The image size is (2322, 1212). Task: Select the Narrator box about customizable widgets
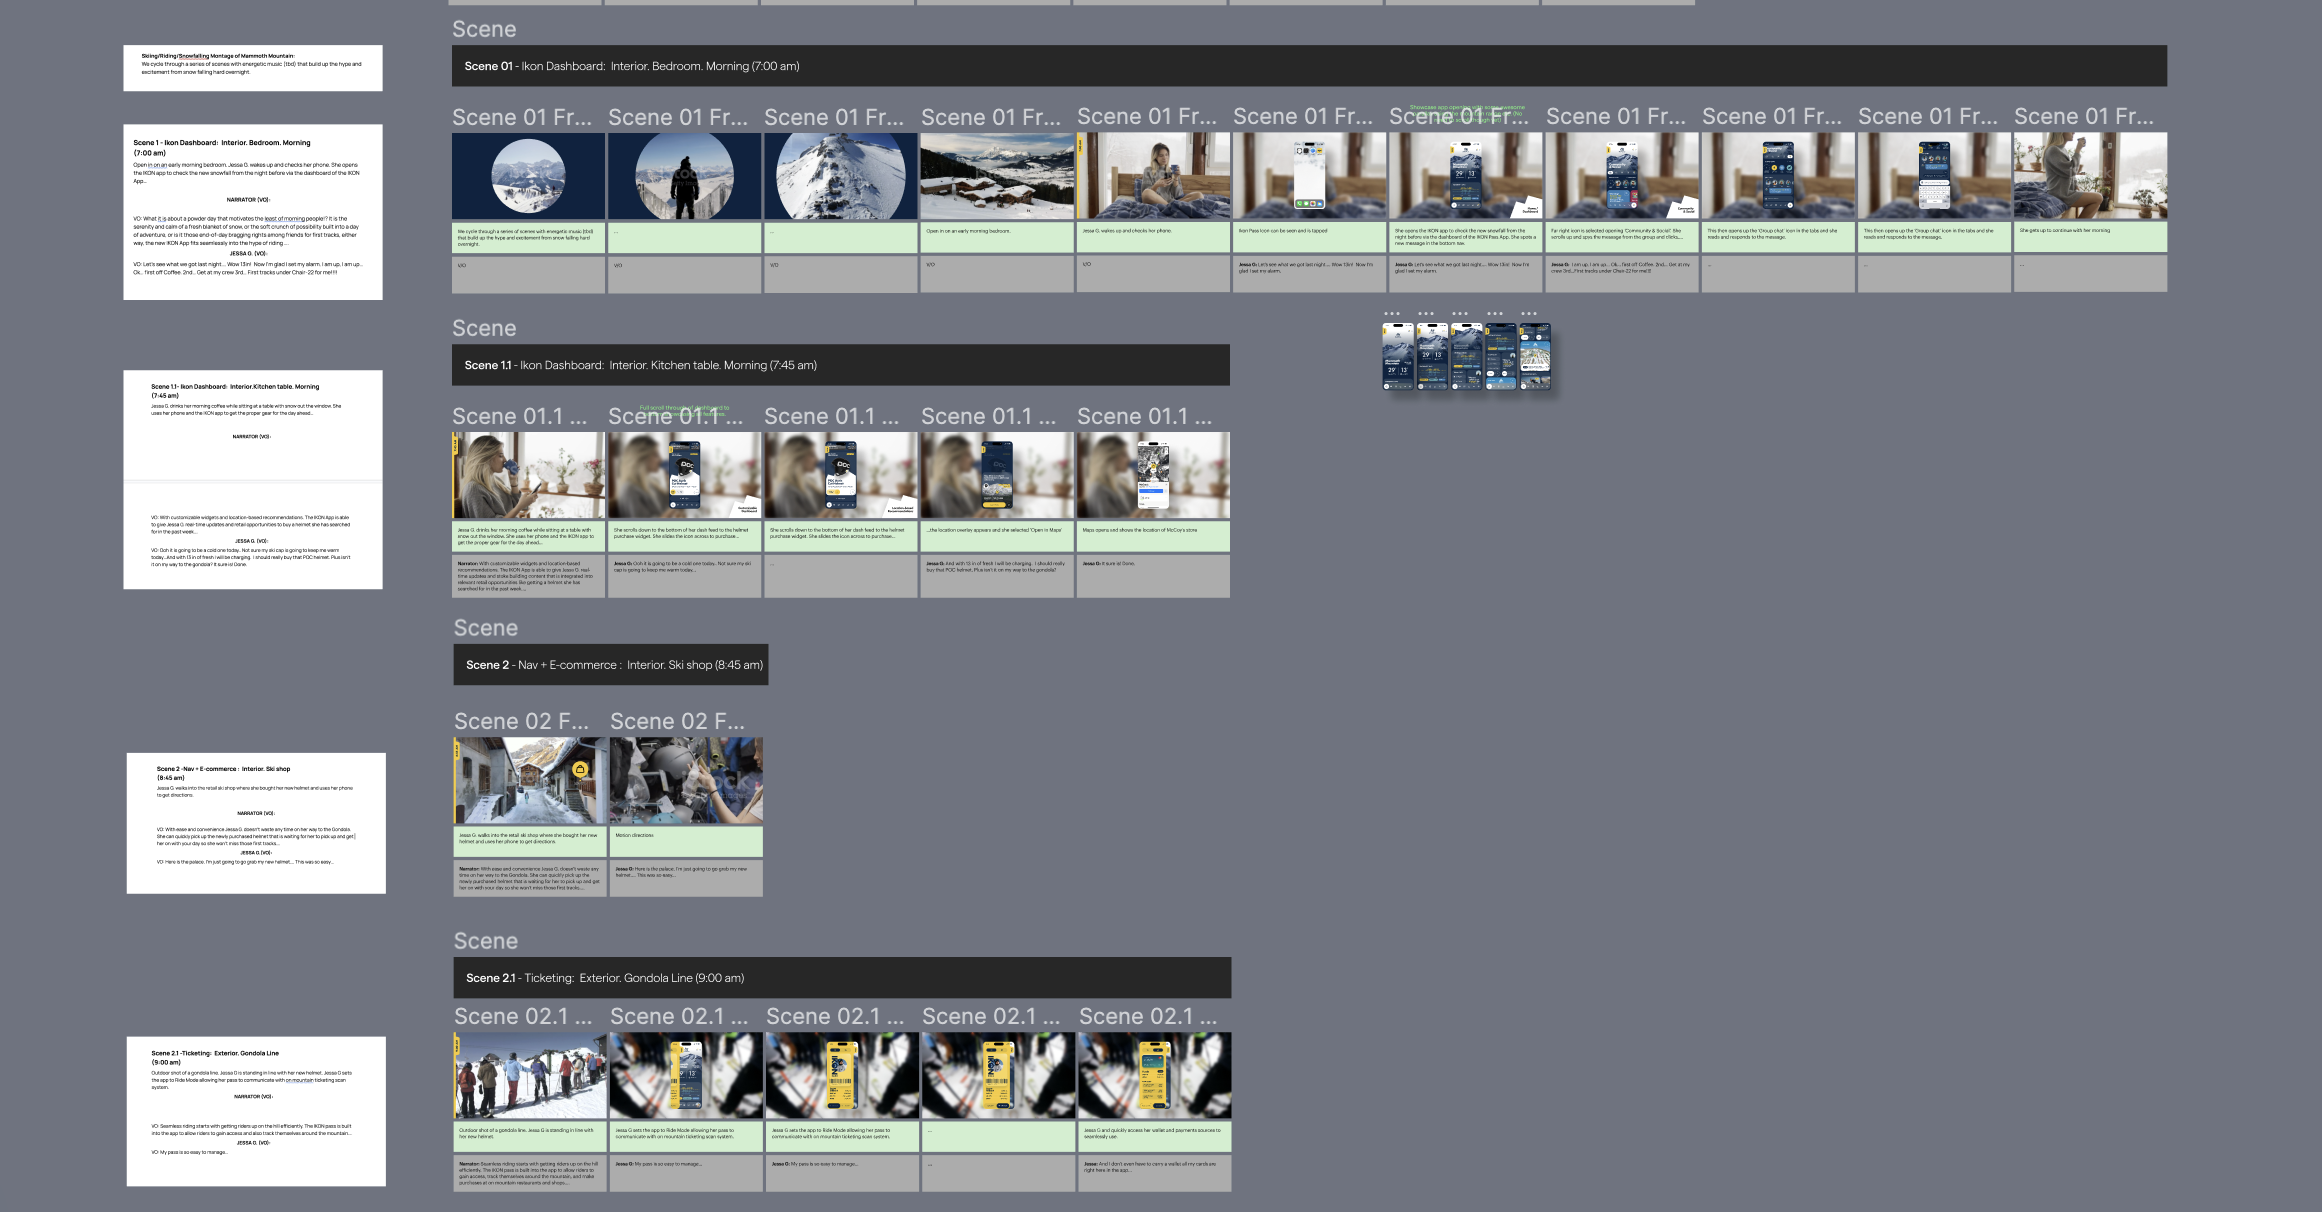click(528, 576)
